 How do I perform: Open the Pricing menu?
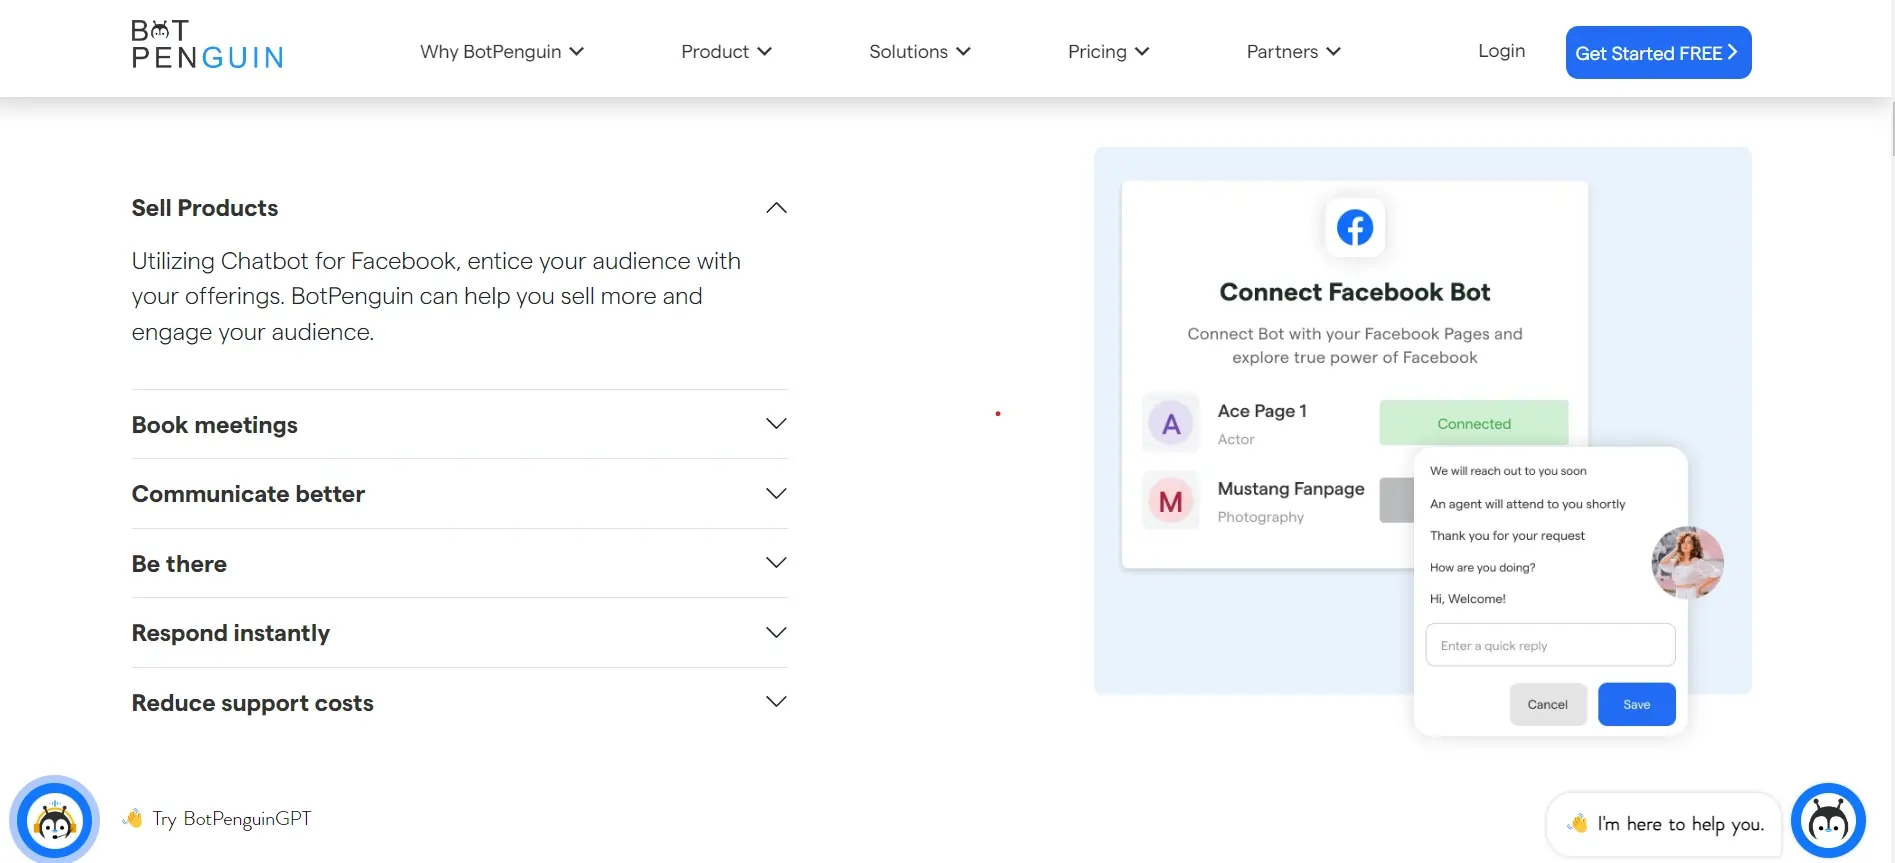pyautogui.click(x=1108, y=52)
